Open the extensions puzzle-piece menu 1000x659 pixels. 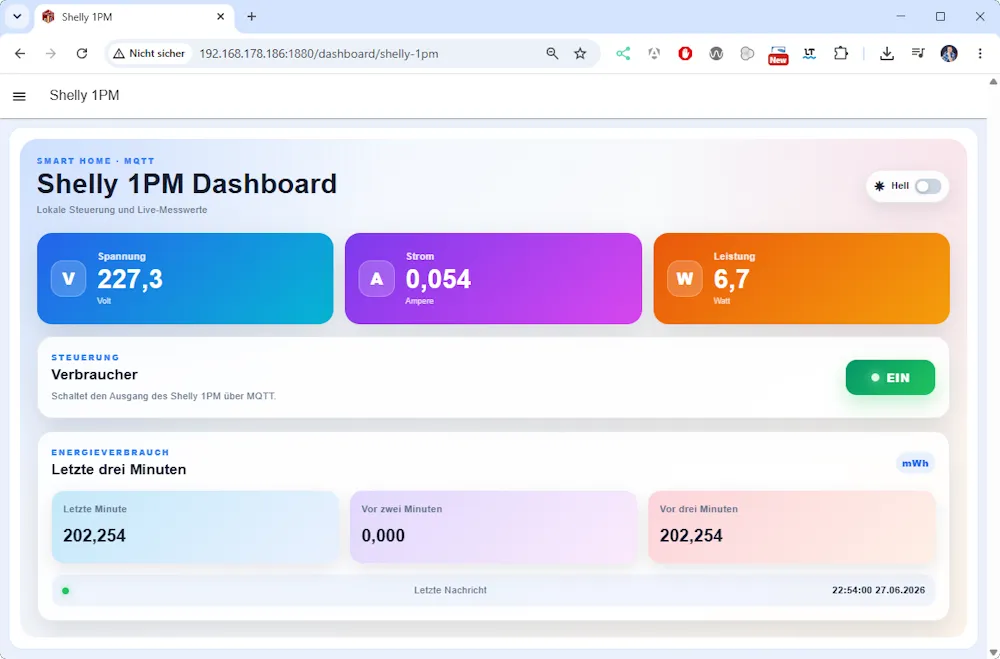(841, 54)
